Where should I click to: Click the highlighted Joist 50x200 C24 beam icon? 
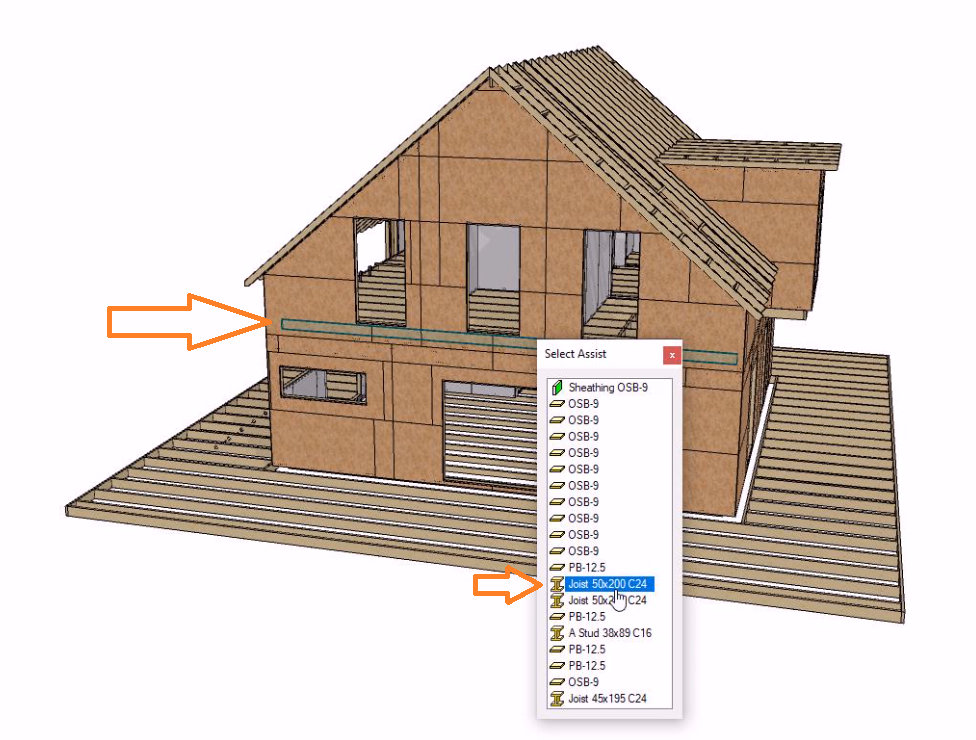point(557,584)
